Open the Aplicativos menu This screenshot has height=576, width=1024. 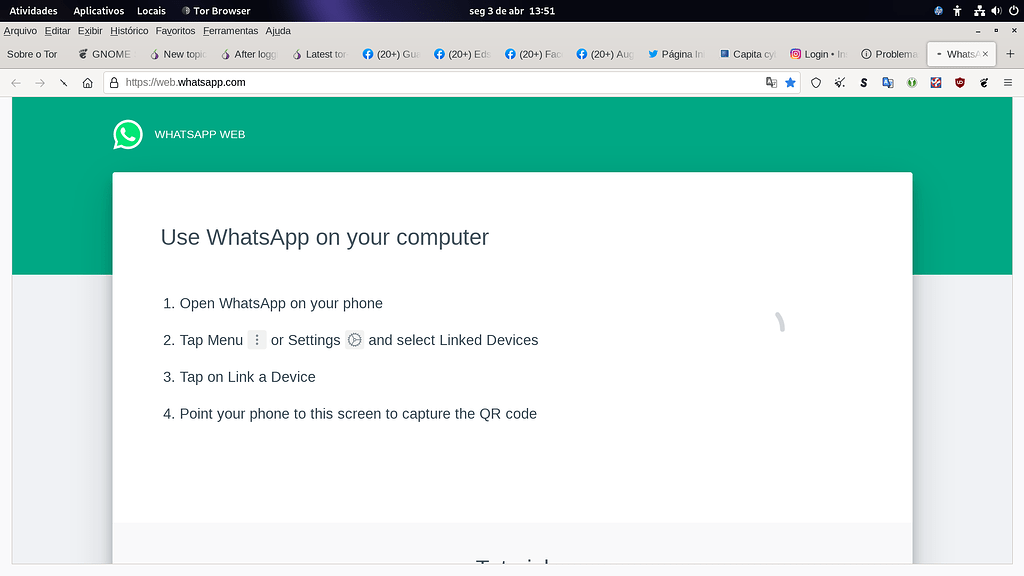tap(99, 10)
